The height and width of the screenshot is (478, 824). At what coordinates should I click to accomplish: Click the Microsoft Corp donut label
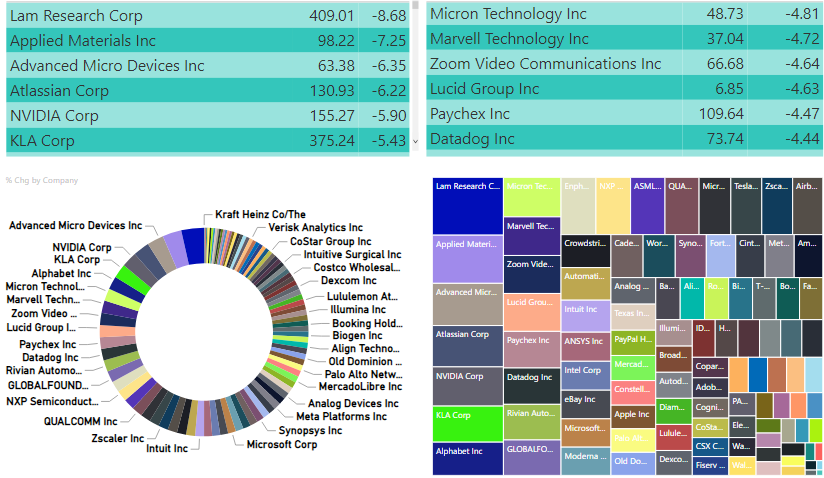coord(282,444)
